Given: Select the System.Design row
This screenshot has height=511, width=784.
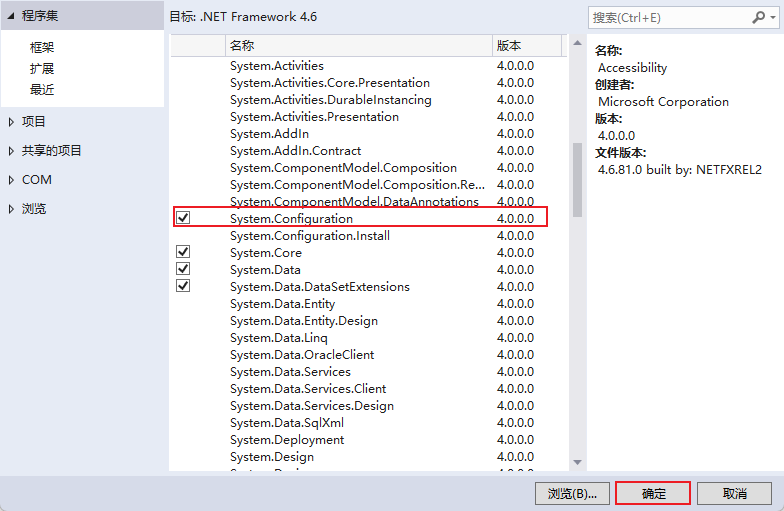Looking at the screenshot, I should 368,456.
